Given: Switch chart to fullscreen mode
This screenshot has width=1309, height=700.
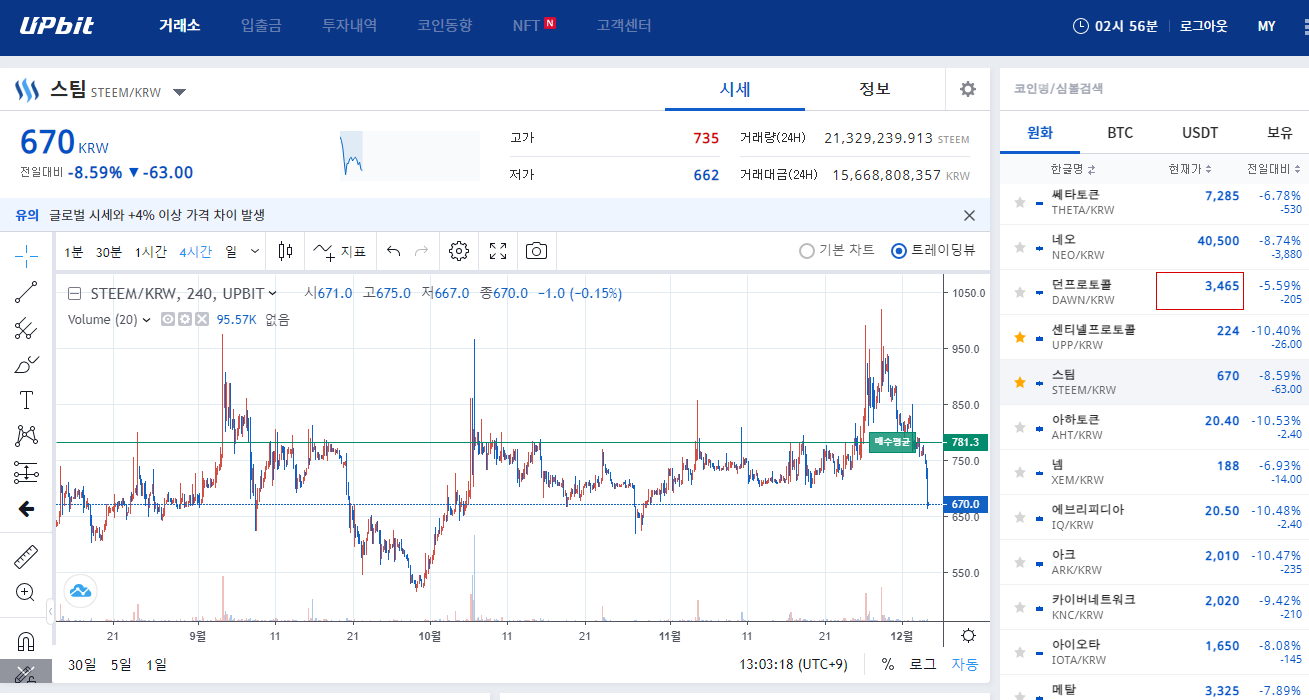Looking at the screenshot, I should click(498, 251).
